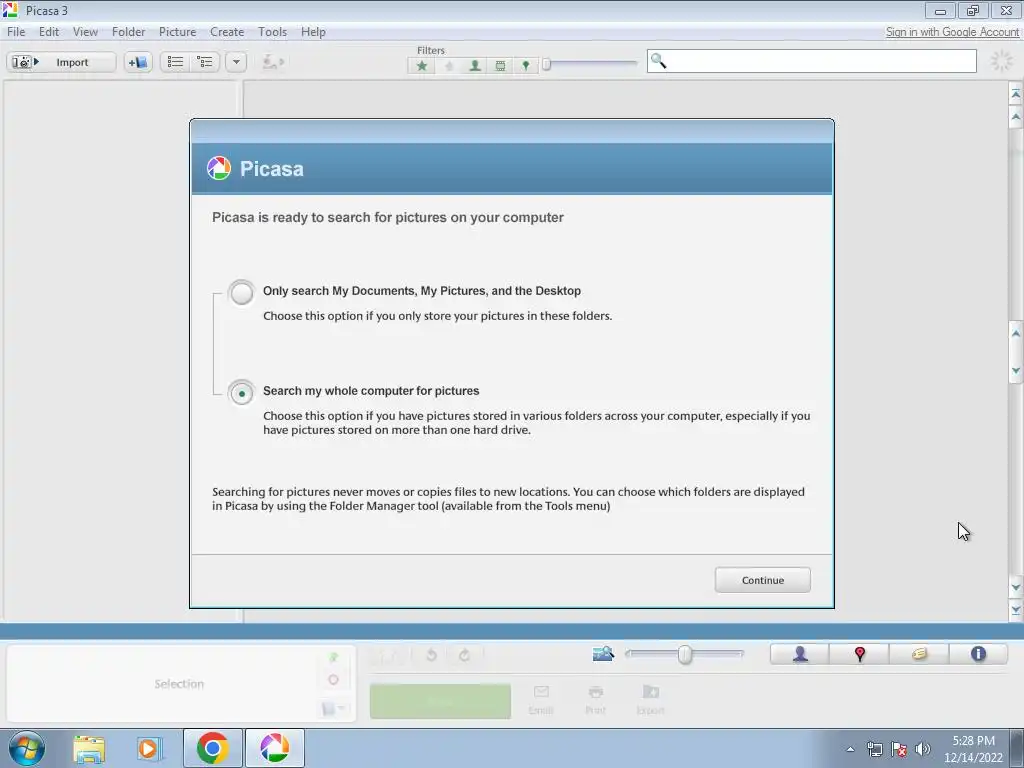Click the scrollbar down arrow near the bottom
1024x768 pixels.
click(x=1016, y=587)
